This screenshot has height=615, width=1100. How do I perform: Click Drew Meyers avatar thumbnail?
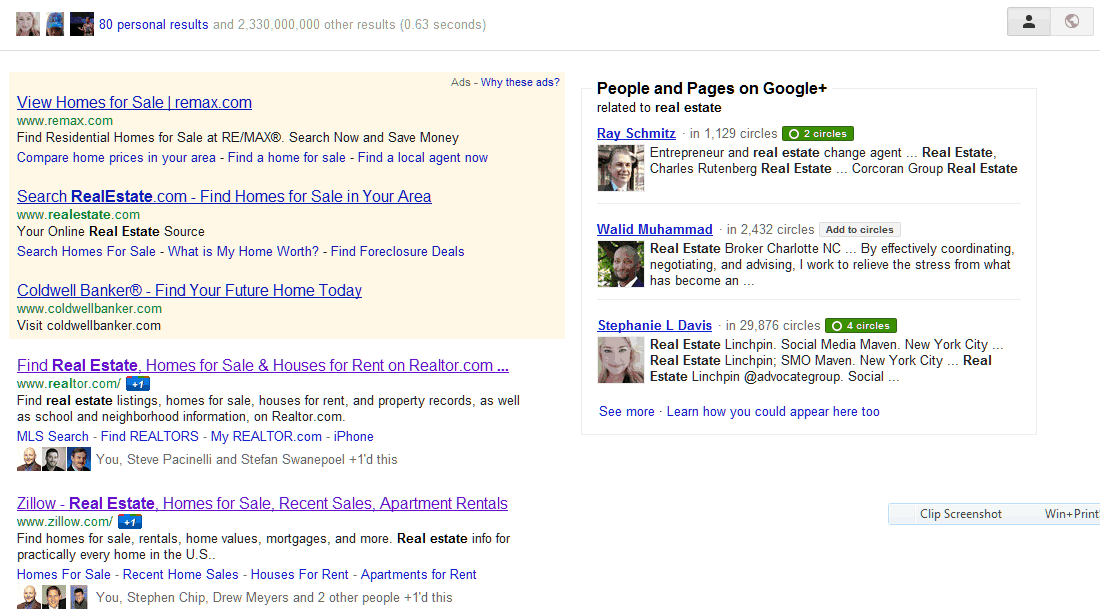(79, 597)
